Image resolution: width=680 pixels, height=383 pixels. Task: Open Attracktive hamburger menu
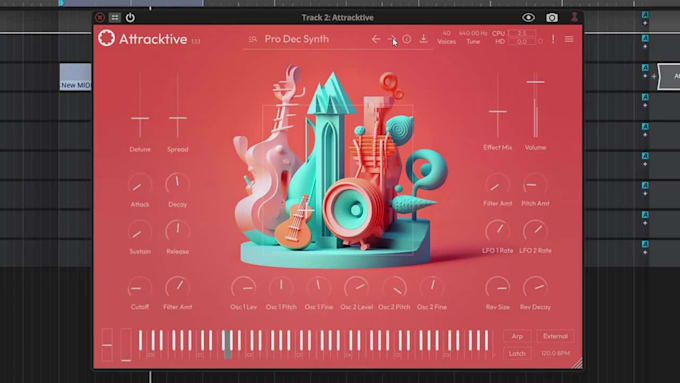(x=569, y=39)
